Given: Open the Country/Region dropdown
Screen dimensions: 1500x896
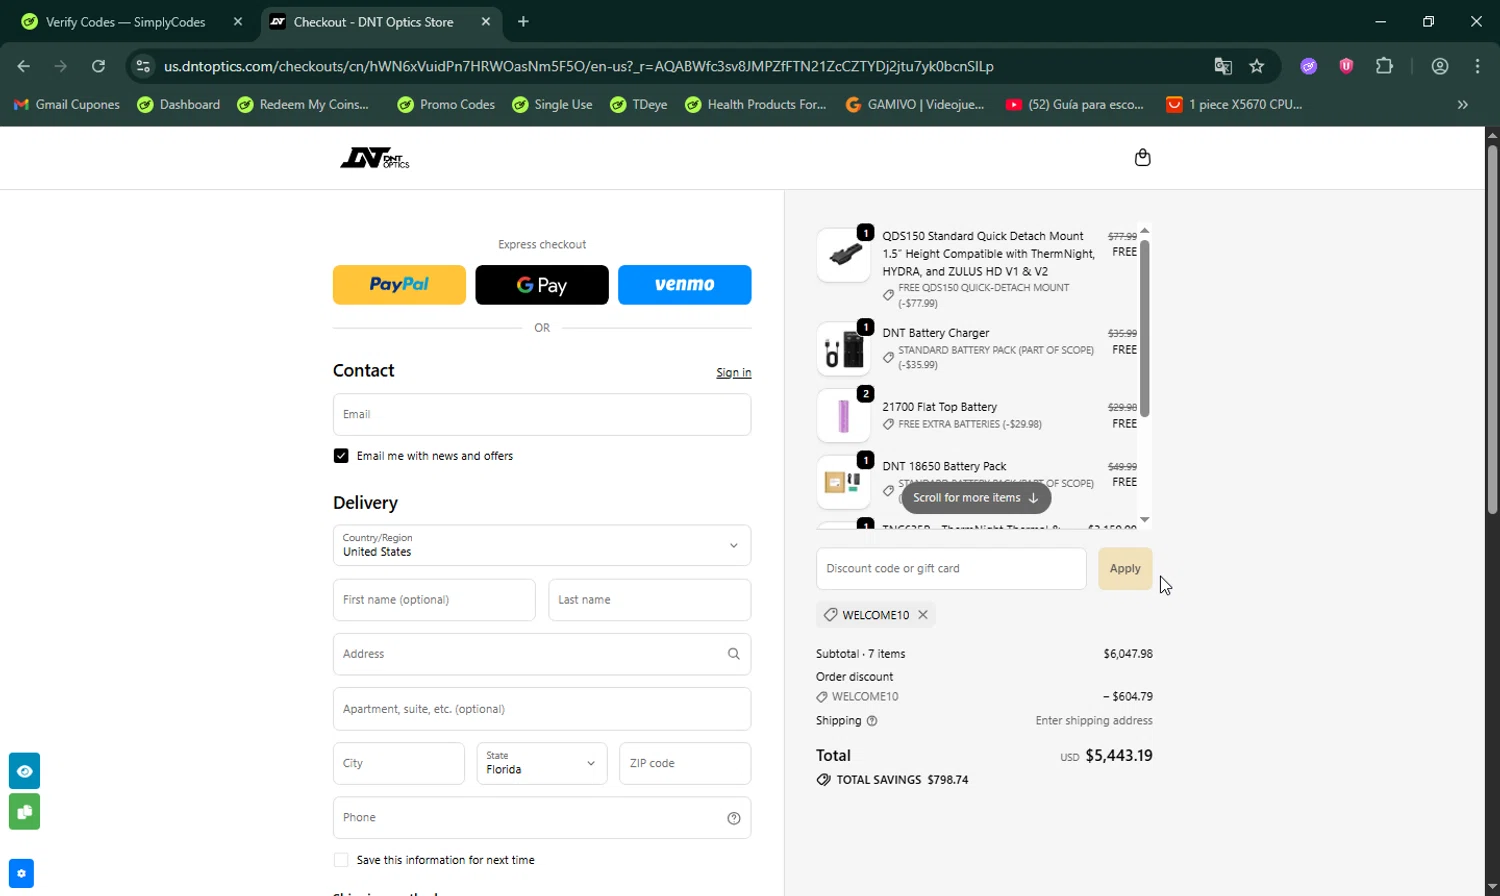Looking at the screenshot, I should click(x=542, y=546).
